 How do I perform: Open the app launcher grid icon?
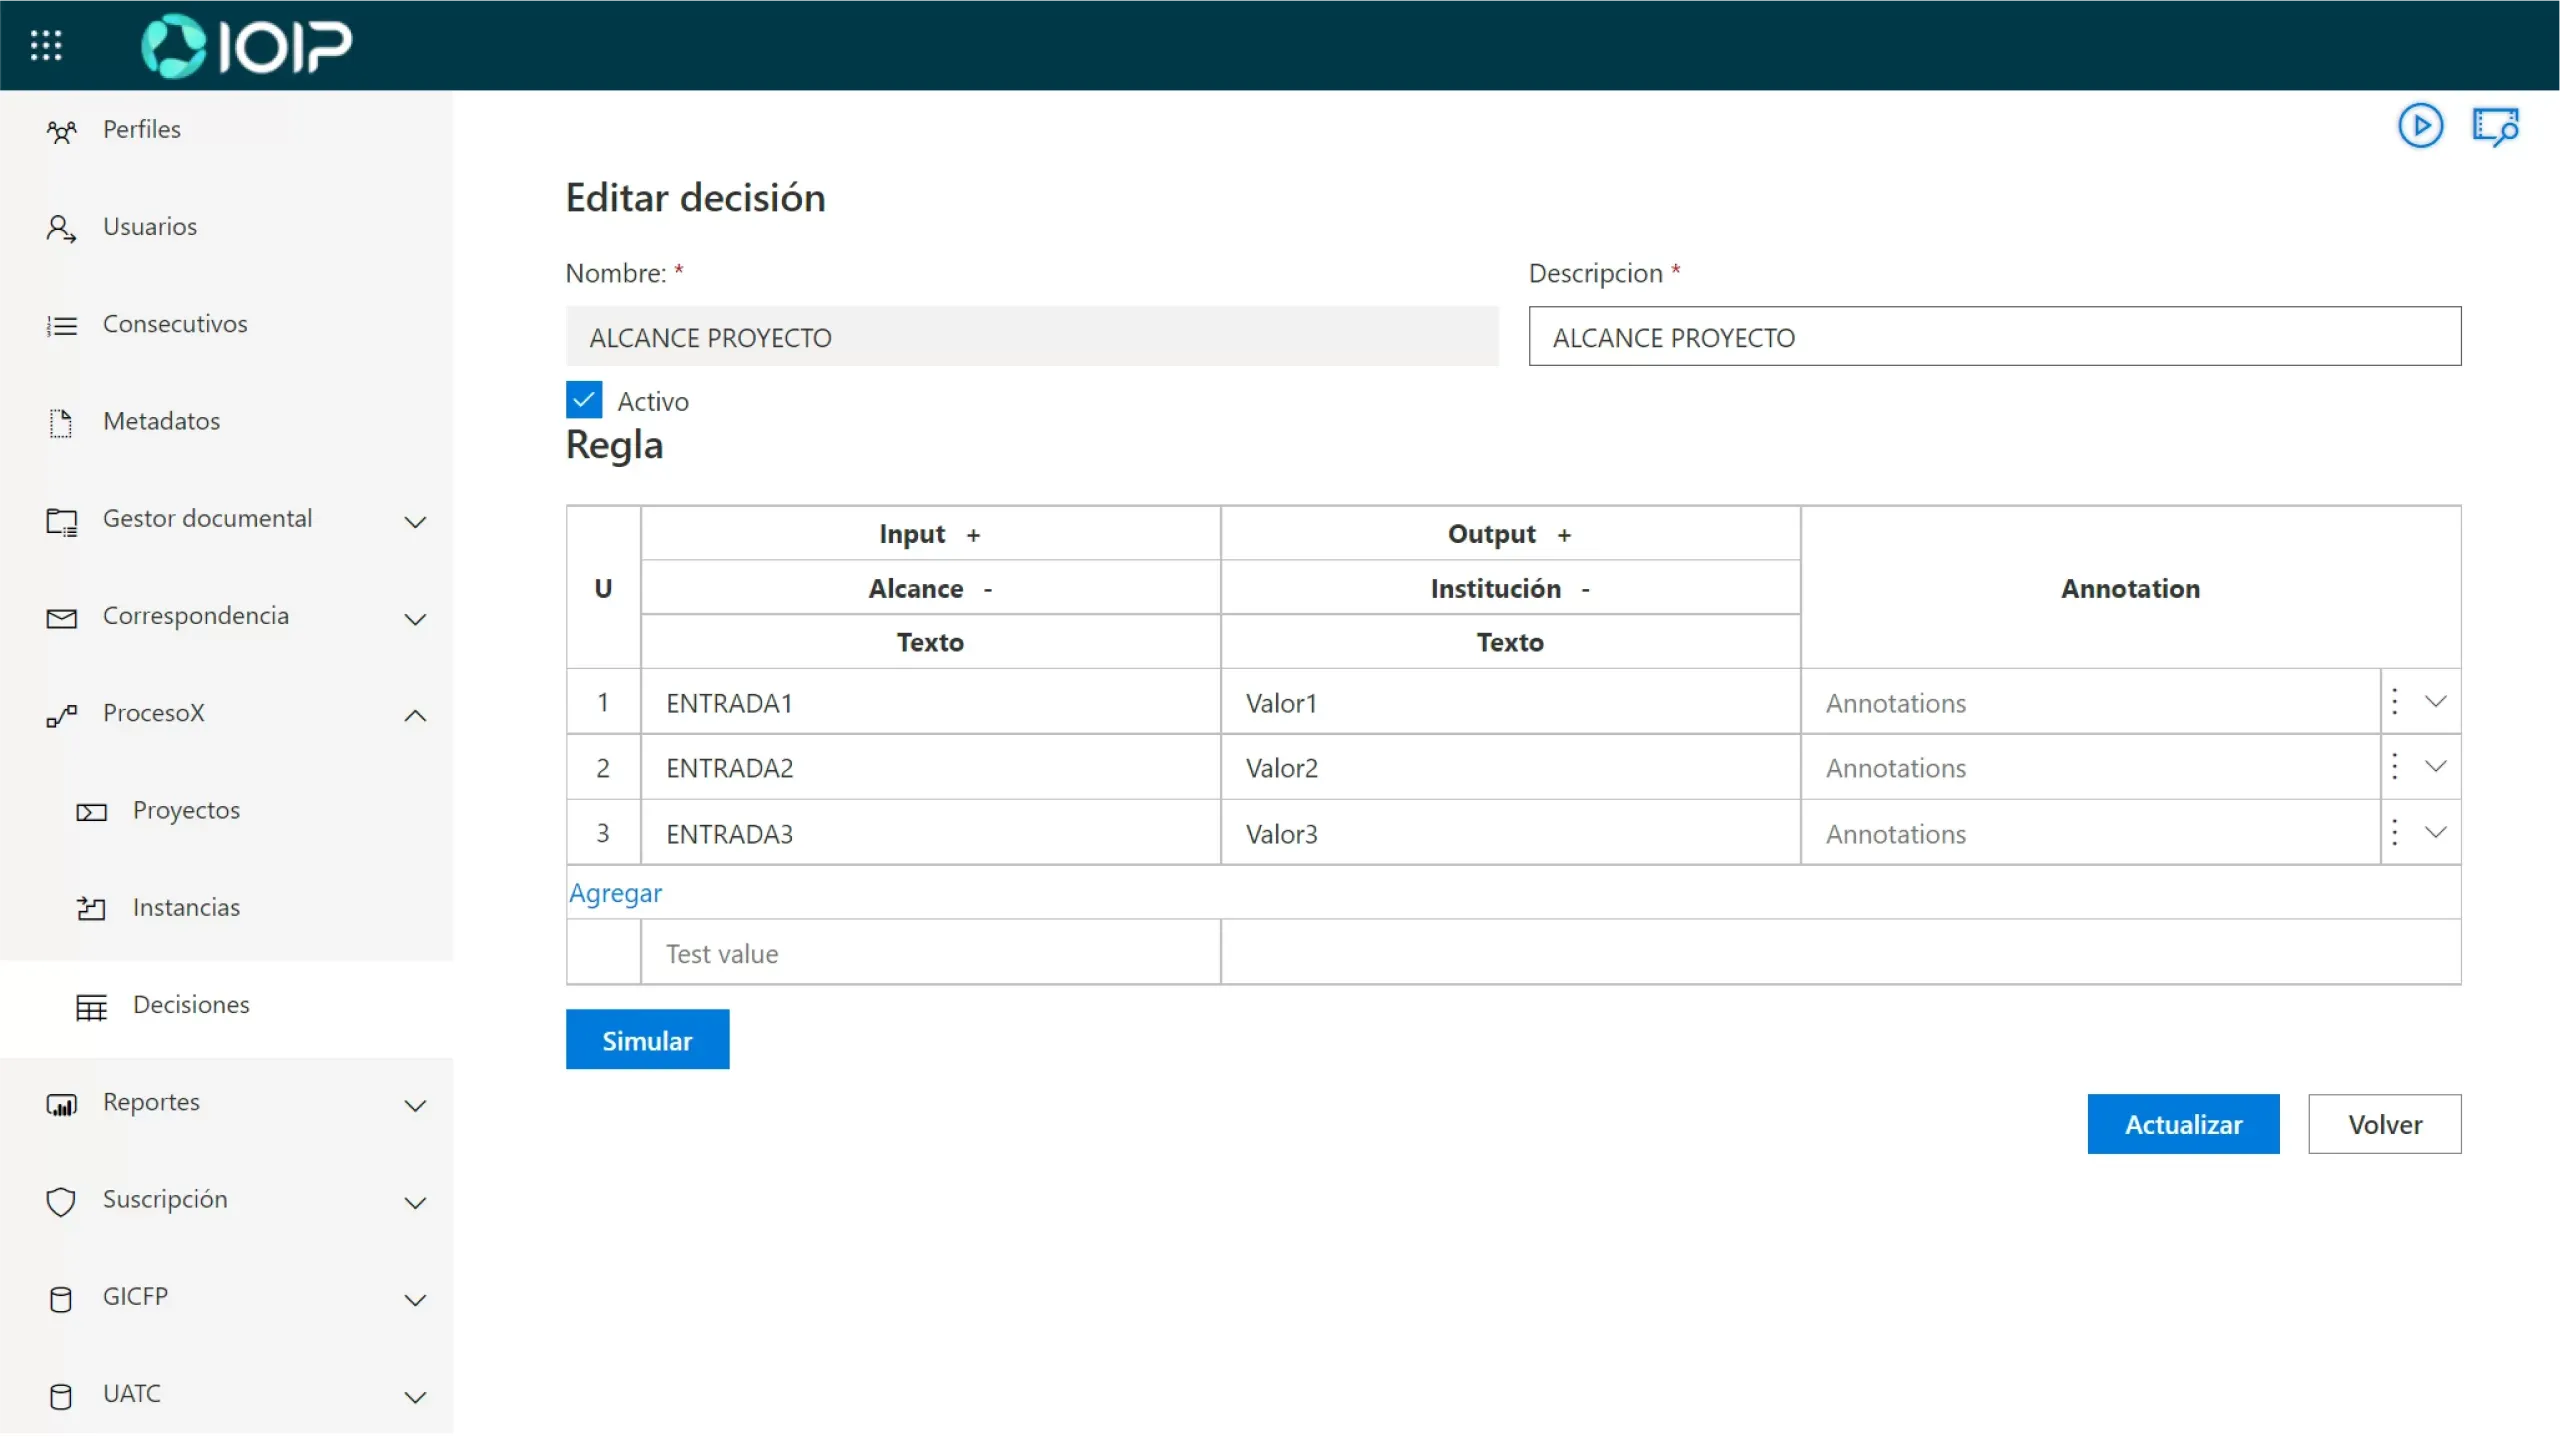pos(46,45)
